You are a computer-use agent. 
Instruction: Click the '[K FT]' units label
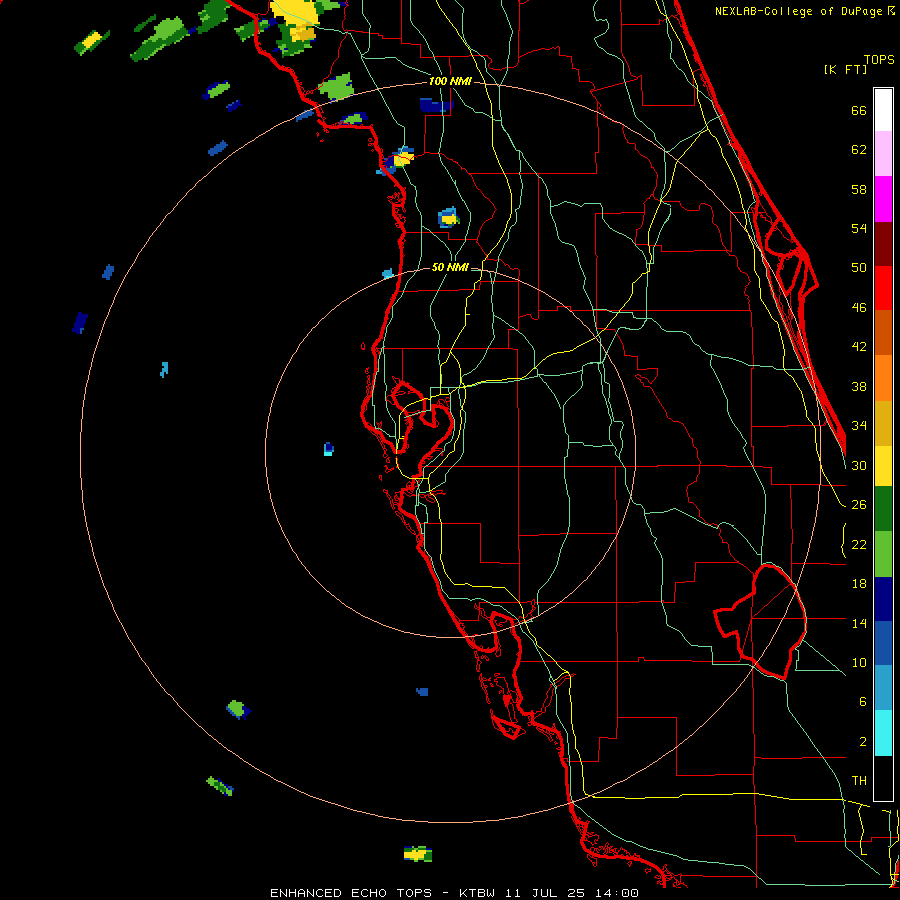[x=845, y=69]
